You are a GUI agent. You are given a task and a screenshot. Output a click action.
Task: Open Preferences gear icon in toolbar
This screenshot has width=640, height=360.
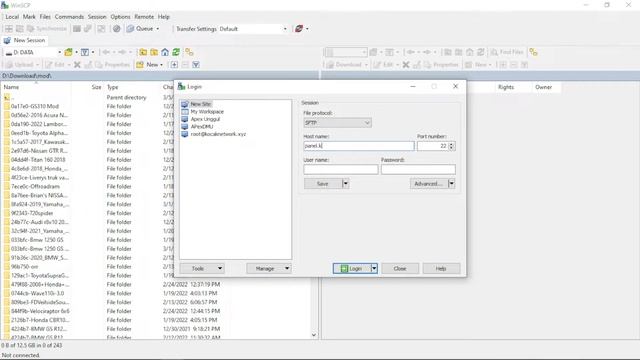pyautogui.click(x=117, y=29)
